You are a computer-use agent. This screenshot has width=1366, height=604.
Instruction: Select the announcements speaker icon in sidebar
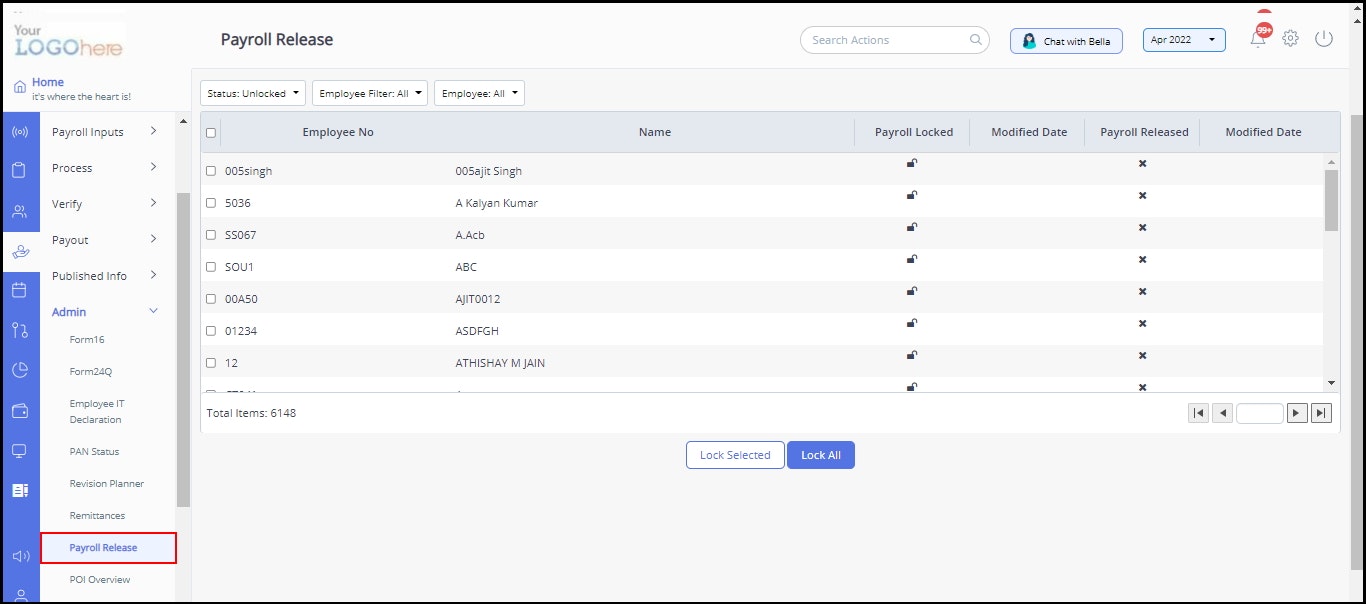pyautogui.click(x=21, y=556)
